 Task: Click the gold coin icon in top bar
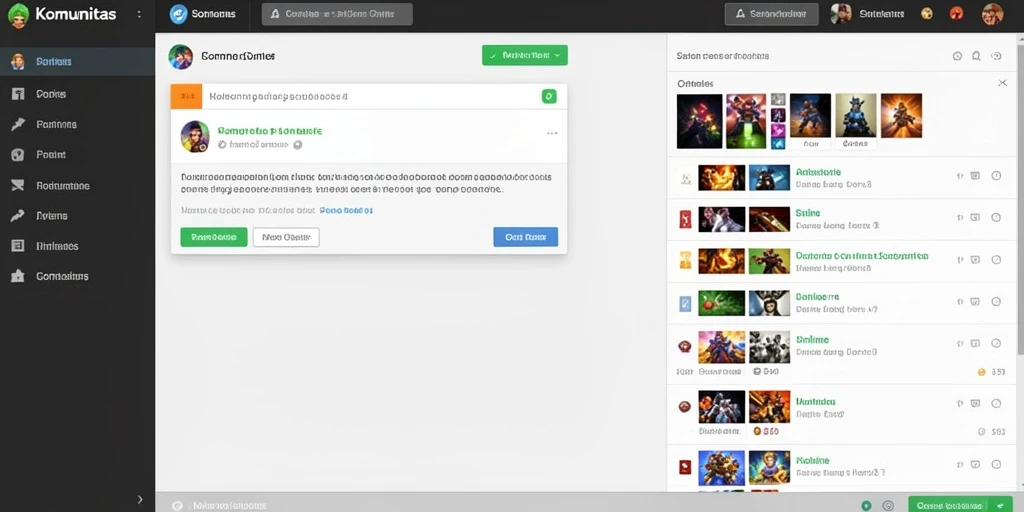(926, 13)
